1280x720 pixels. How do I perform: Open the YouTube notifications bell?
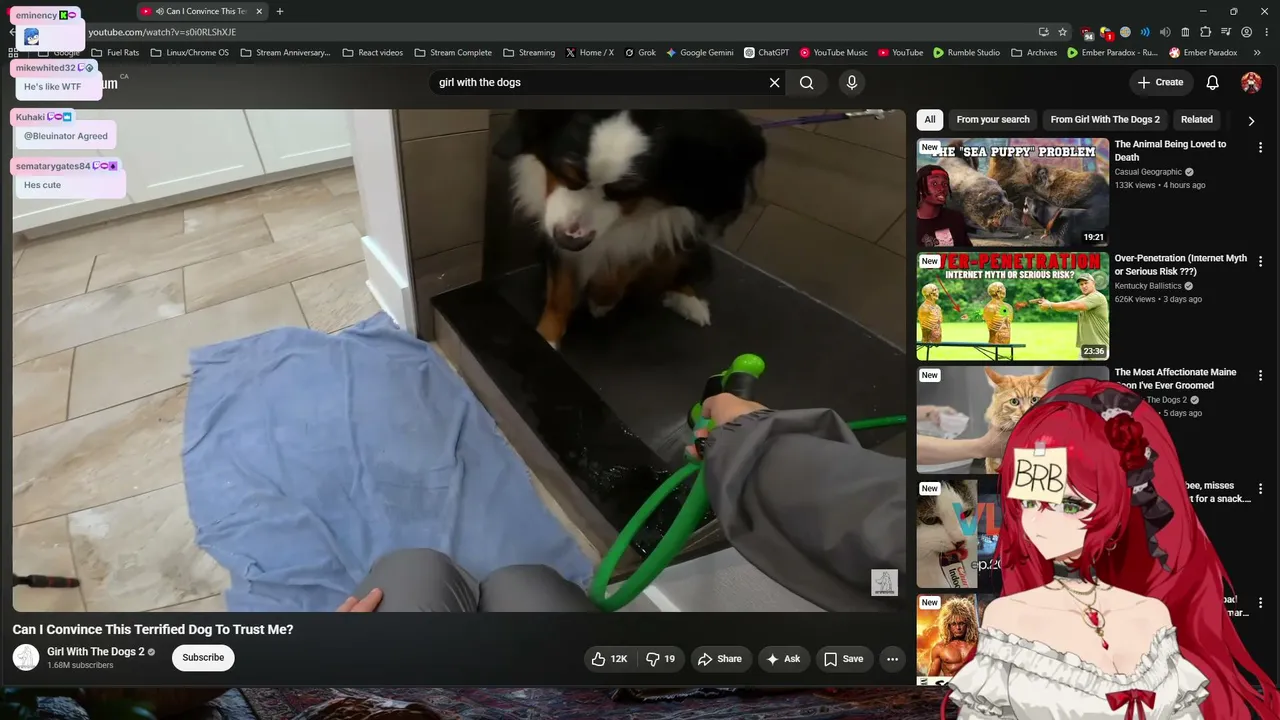pos(1212,83)
